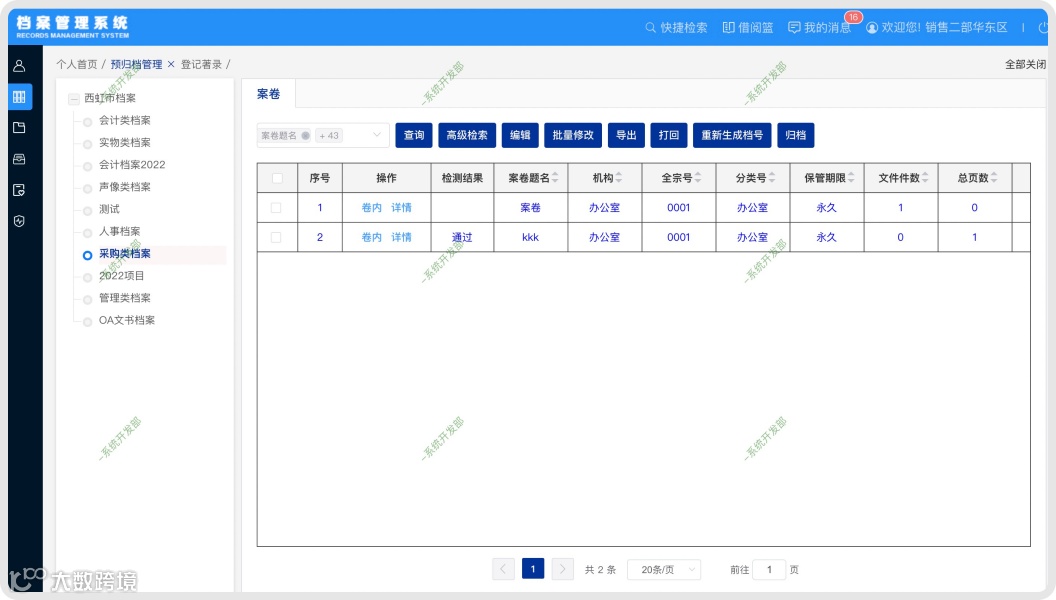Viewport: 1056px width, 600px height.
Task: Open 卷内 link in row 2
Action: click(x=372, y=238)
